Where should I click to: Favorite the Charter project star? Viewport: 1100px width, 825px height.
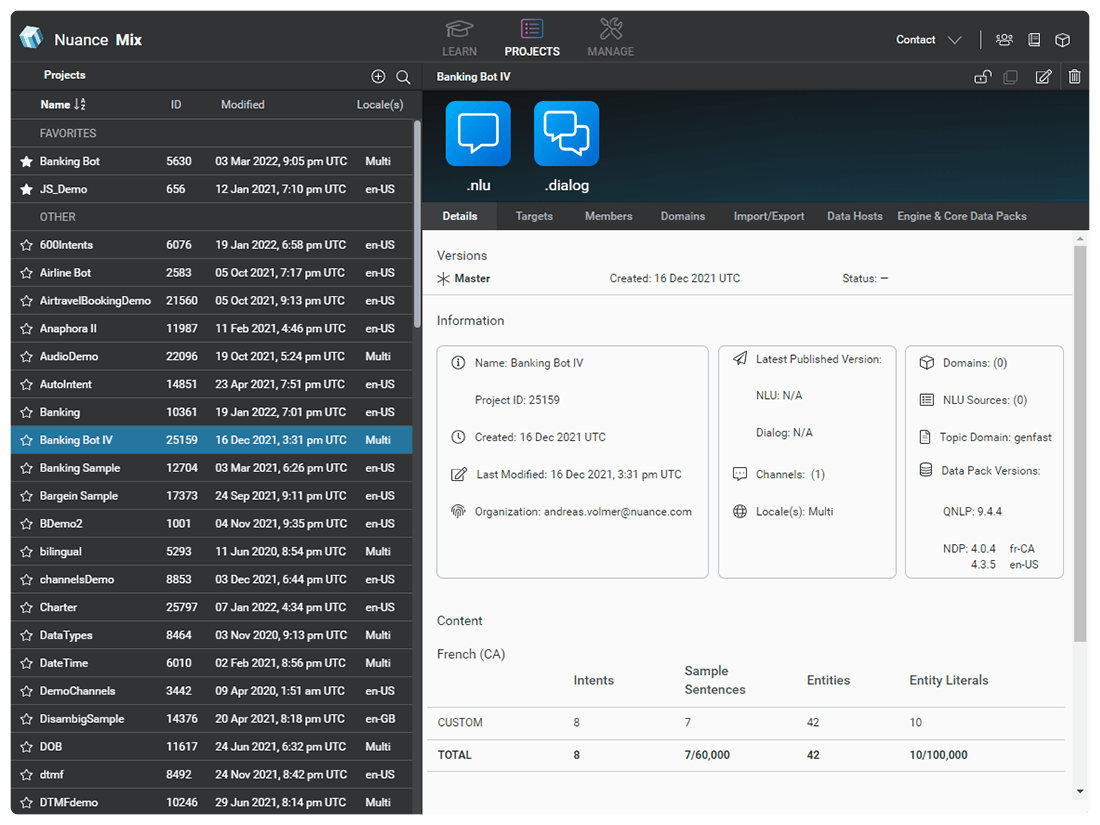pyautogui.click(x=27, y=608)
